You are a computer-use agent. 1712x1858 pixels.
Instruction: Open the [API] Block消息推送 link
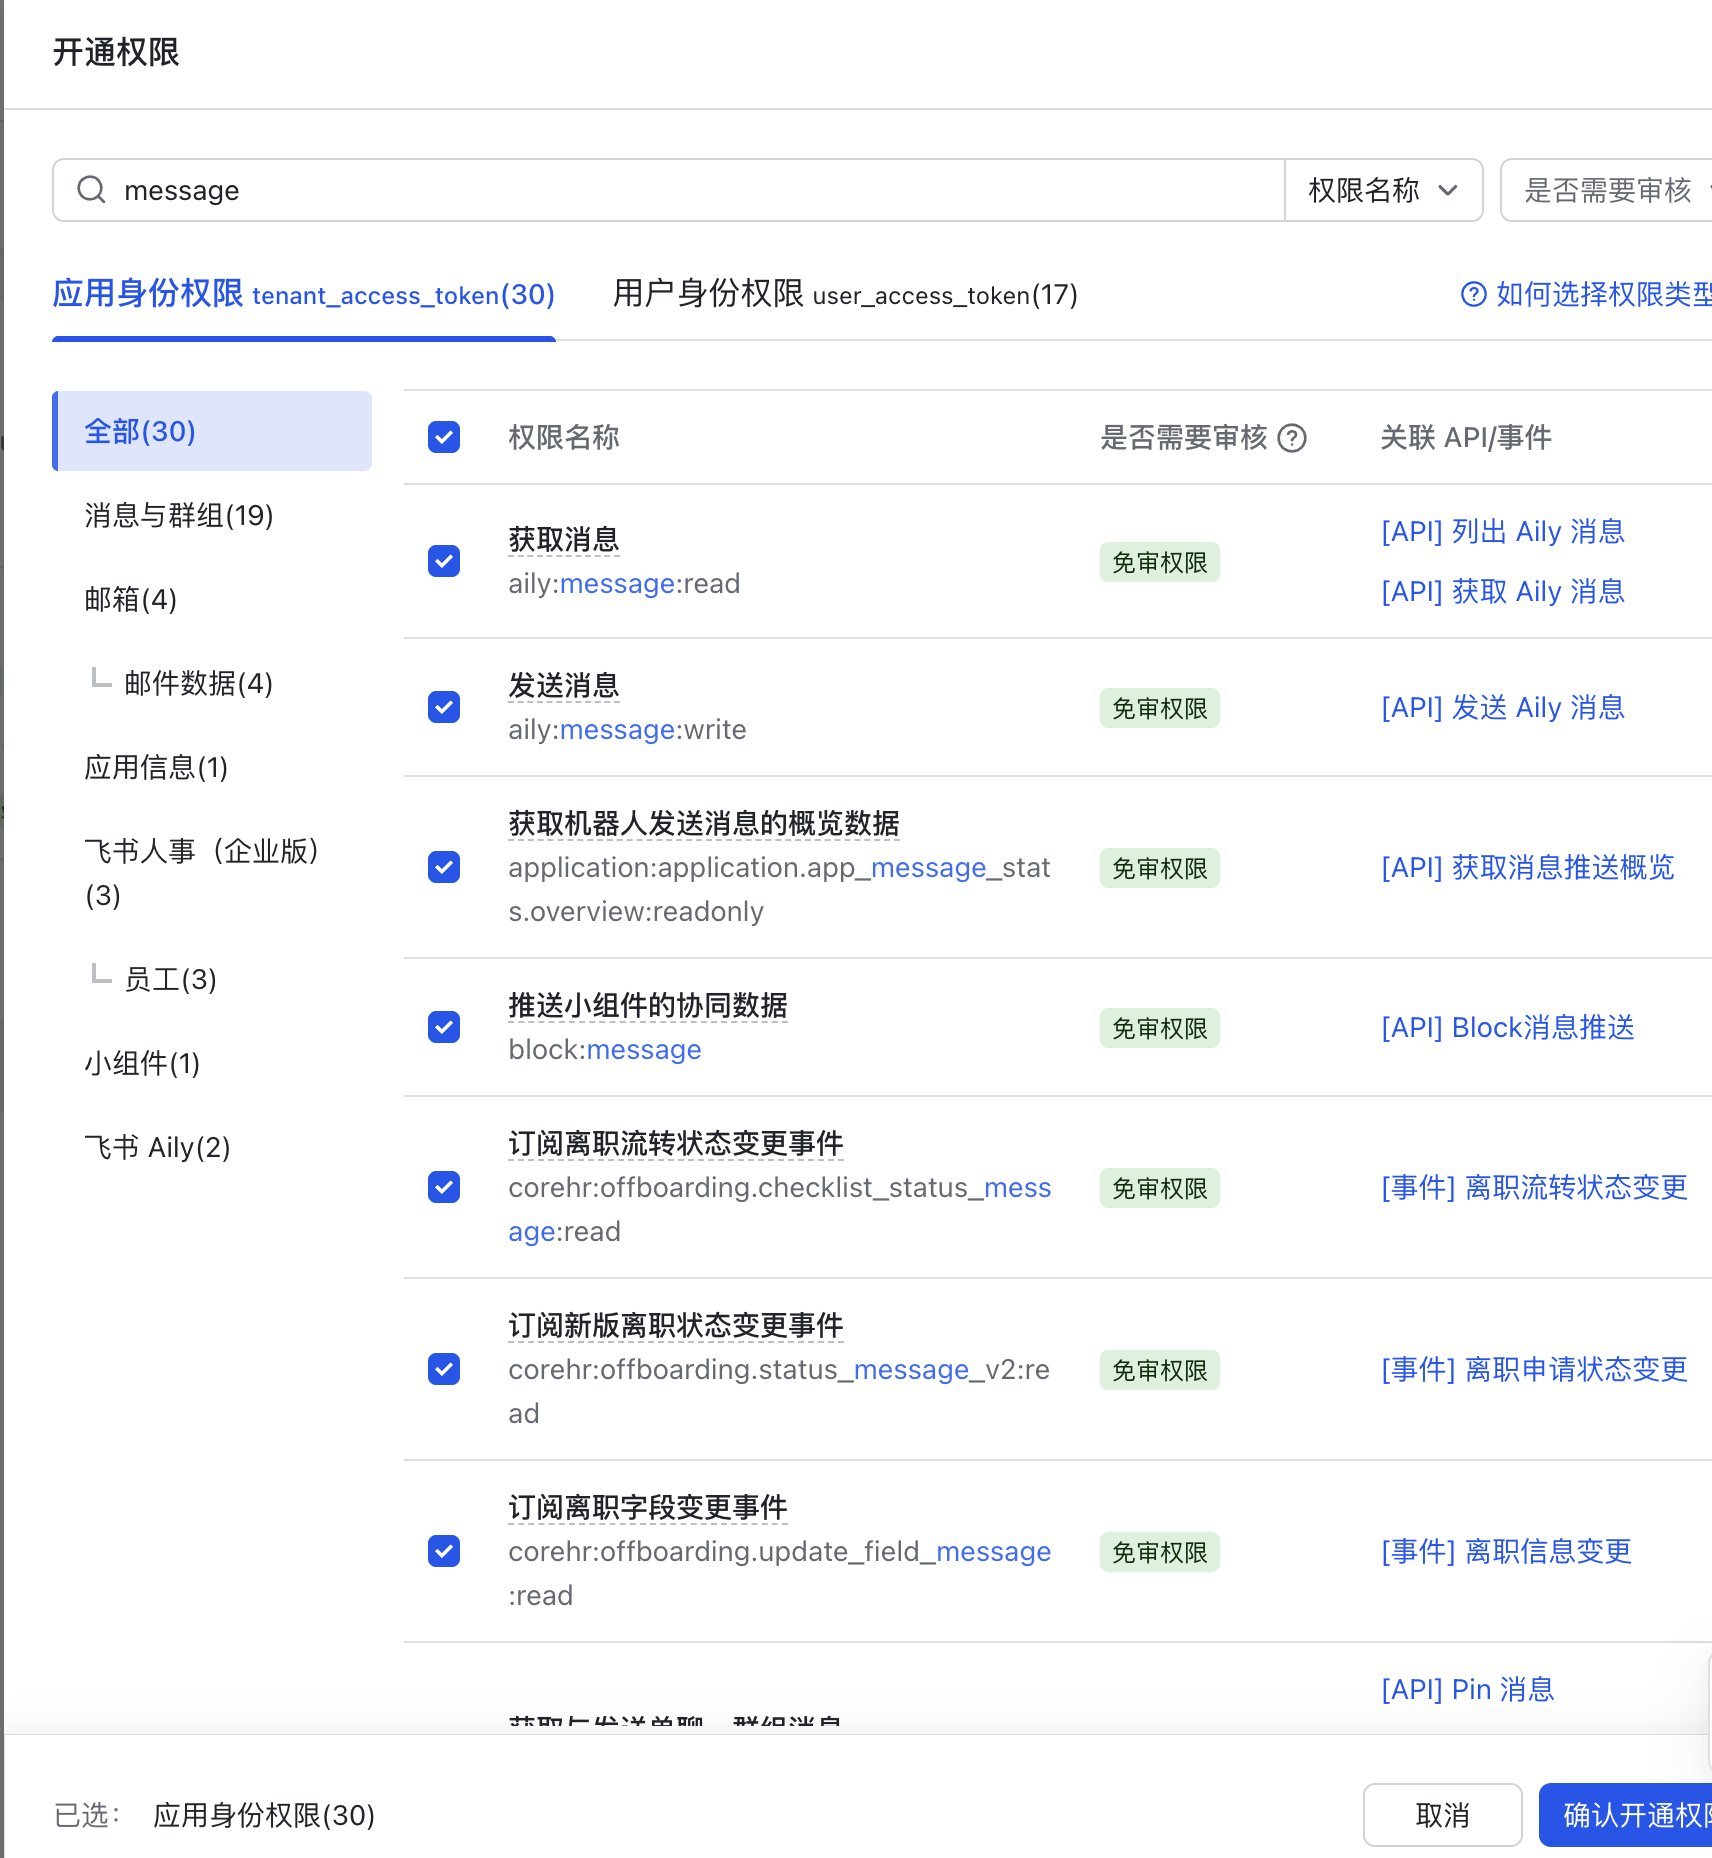[1509, 1027]
